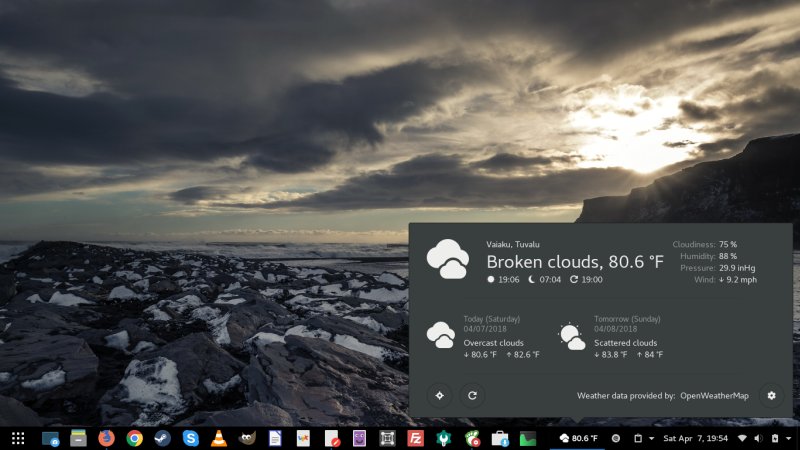Click the volume speaker icon in tray
The height and width of the screenshot is (450, 800).
pos(759,438)
